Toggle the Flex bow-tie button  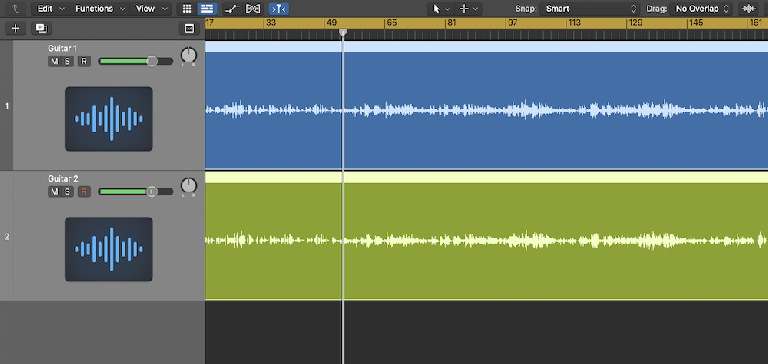click(x=254, y=8)
